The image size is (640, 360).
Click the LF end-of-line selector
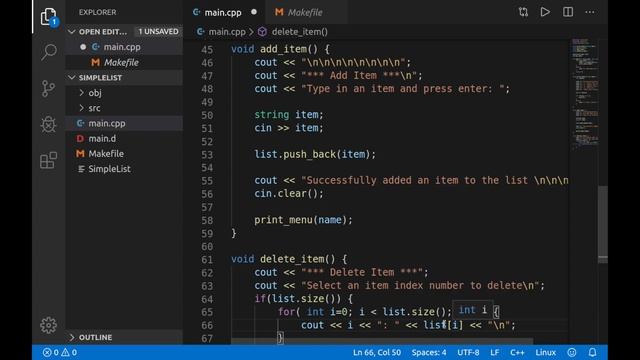(x=495, y=352)
